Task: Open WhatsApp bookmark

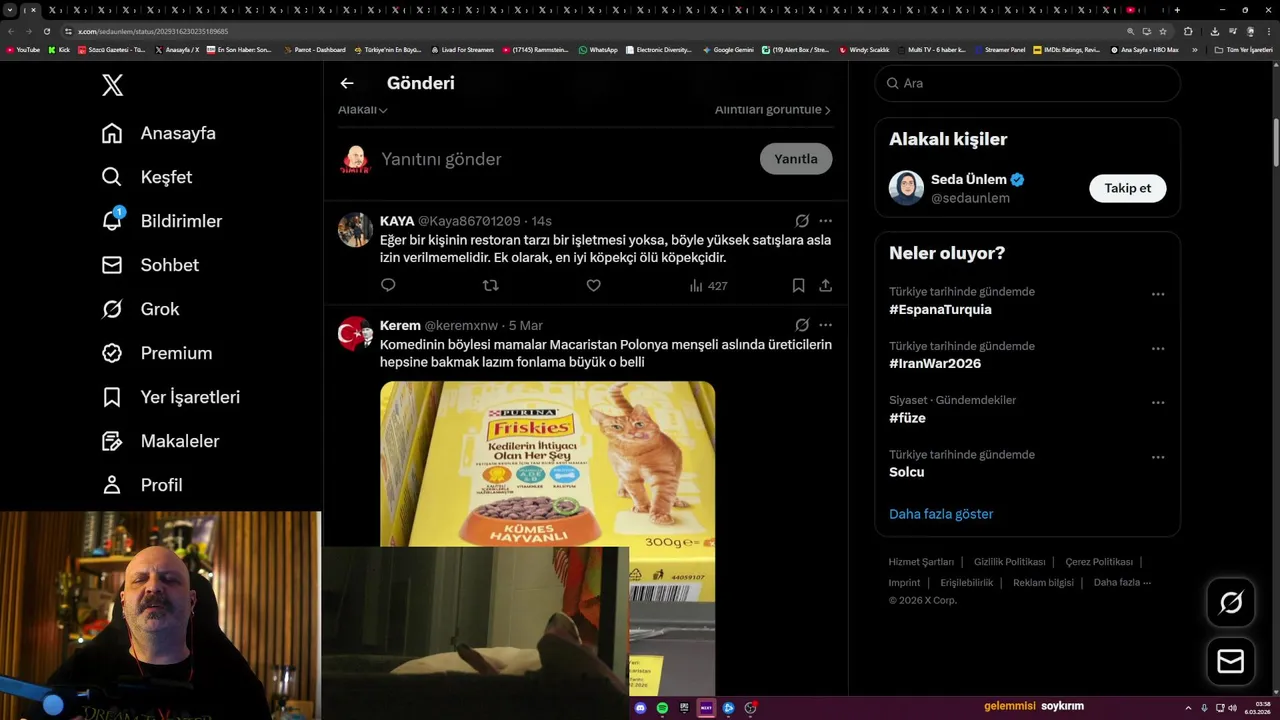Action: 598,49
